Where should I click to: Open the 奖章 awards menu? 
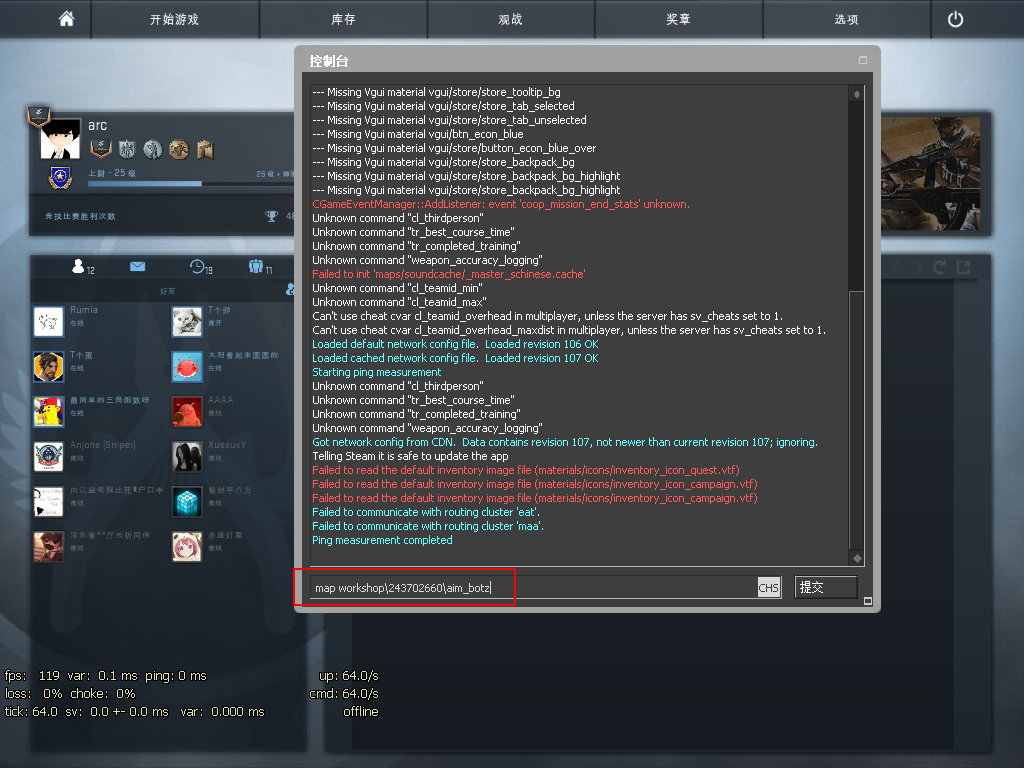[x=678, y=19]
